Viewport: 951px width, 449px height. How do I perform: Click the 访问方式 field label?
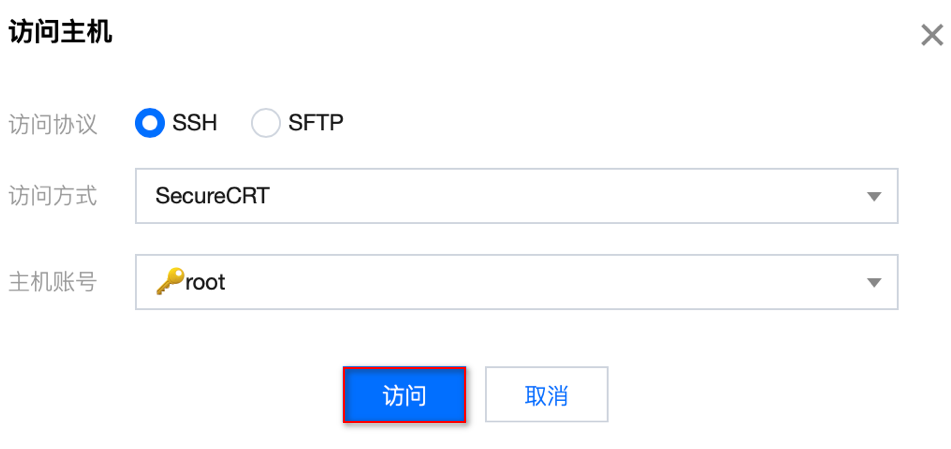(x=53, y=196)
